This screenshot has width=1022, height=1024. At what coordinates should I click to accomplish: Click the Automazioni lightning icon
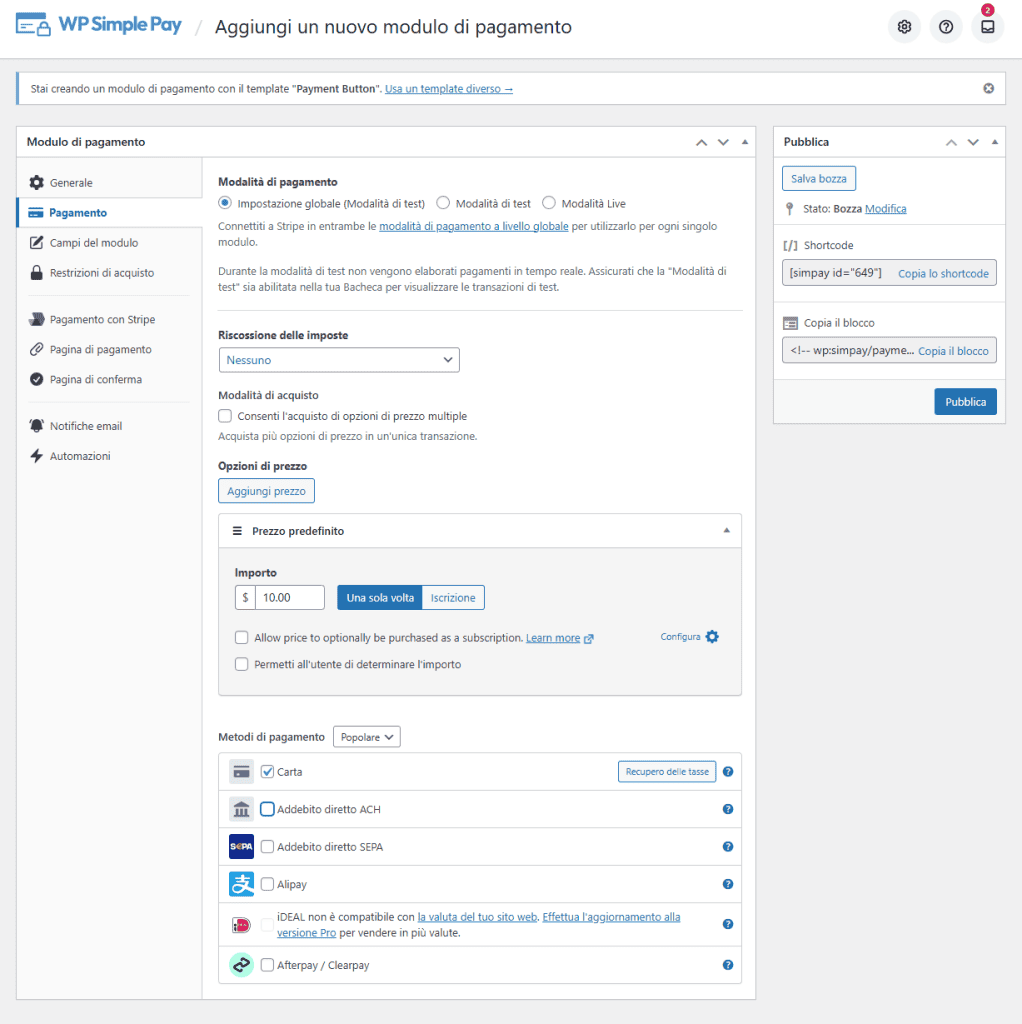[38, 455]
